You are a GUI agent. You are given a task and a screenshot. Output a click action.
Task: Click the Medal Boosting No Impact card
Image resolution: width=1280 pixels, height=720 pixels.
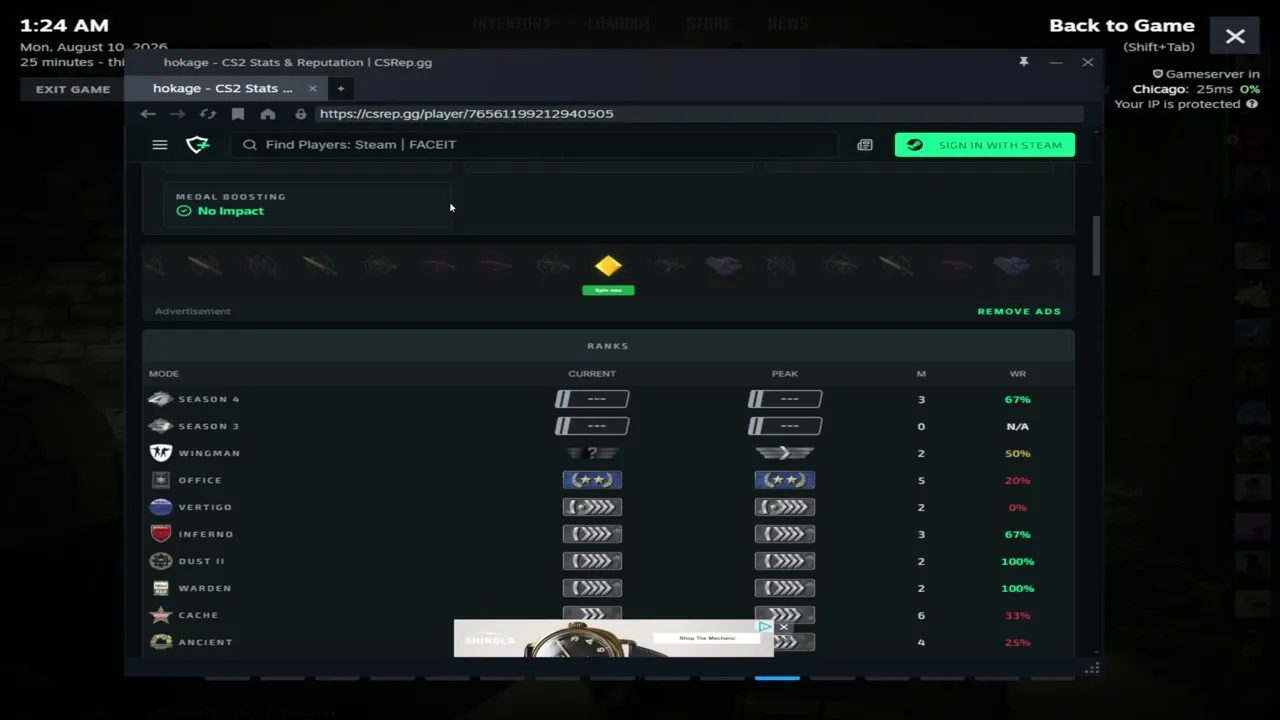[x=308, y=204]
